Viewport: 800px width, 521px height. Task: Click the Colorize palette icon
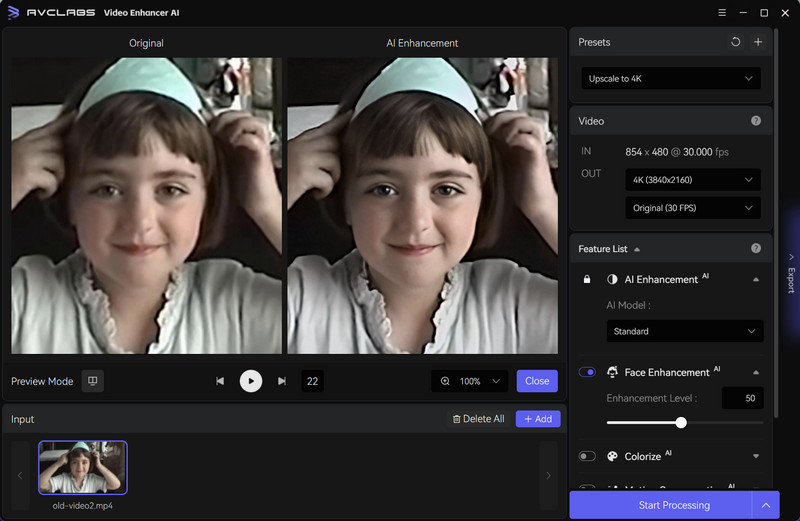pyautogui.click(x=612, y=456)
